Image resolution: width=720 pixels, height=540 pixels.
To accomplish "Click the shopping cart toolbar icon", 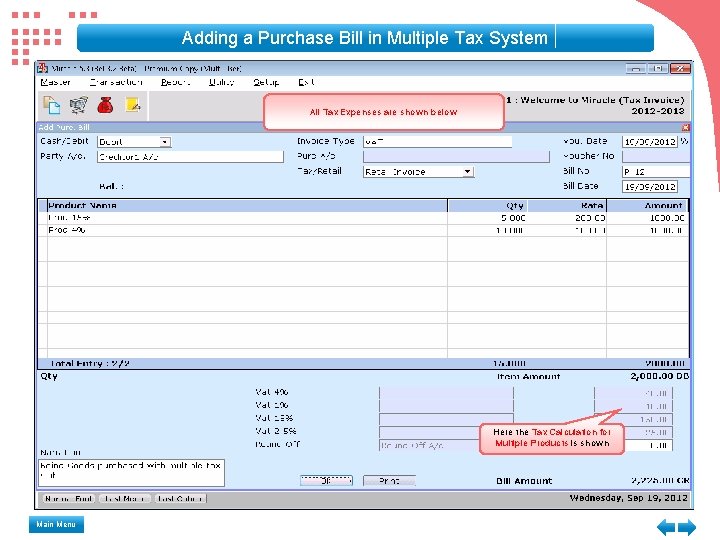I will coord(79,105).
